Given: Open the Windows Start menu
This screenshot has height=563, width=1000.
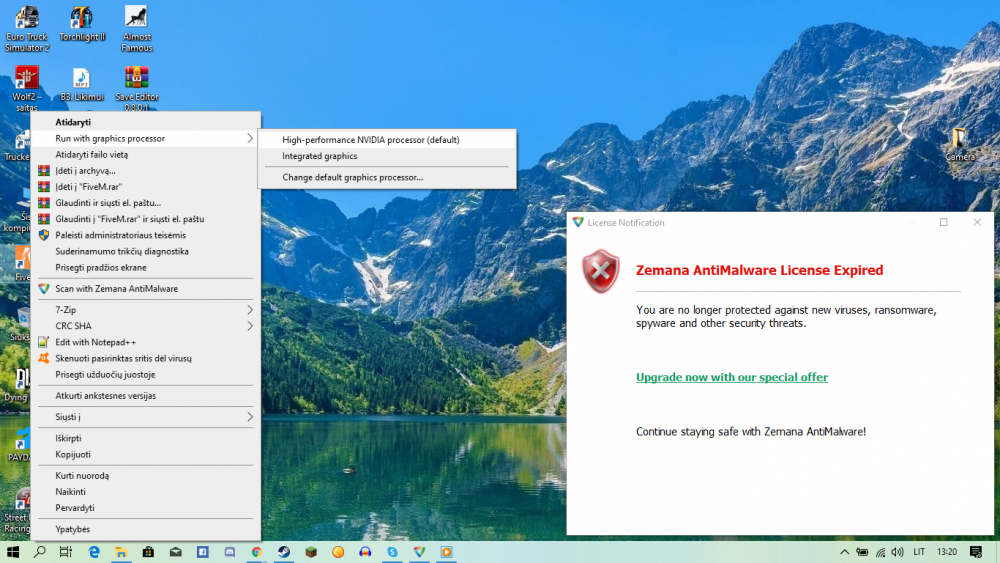Looking at the screenshot, I should click(13, 552).
